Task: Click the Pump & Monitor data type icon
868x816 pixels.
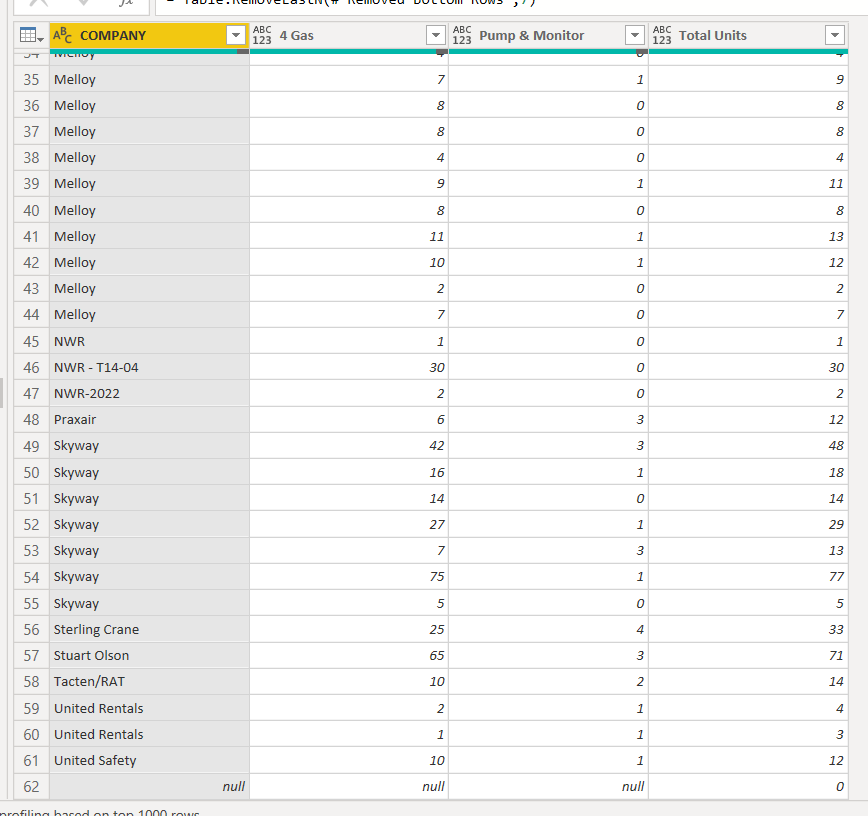Action: [x=462, y=35]
